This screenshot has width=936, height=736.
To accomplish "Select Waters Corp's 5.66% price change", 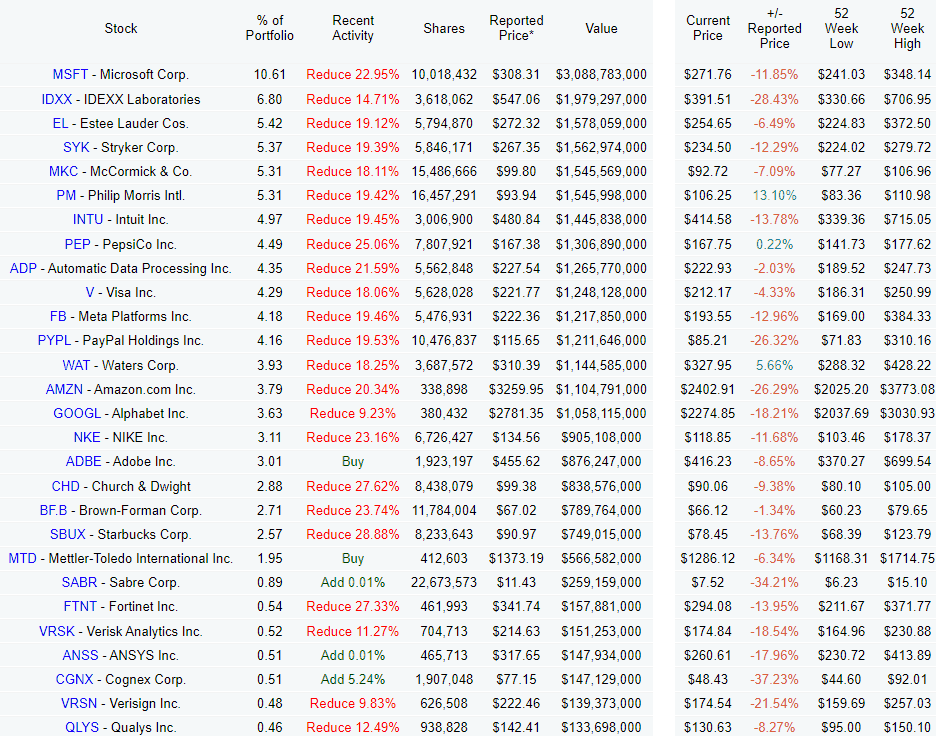I will tap(775, 365).
